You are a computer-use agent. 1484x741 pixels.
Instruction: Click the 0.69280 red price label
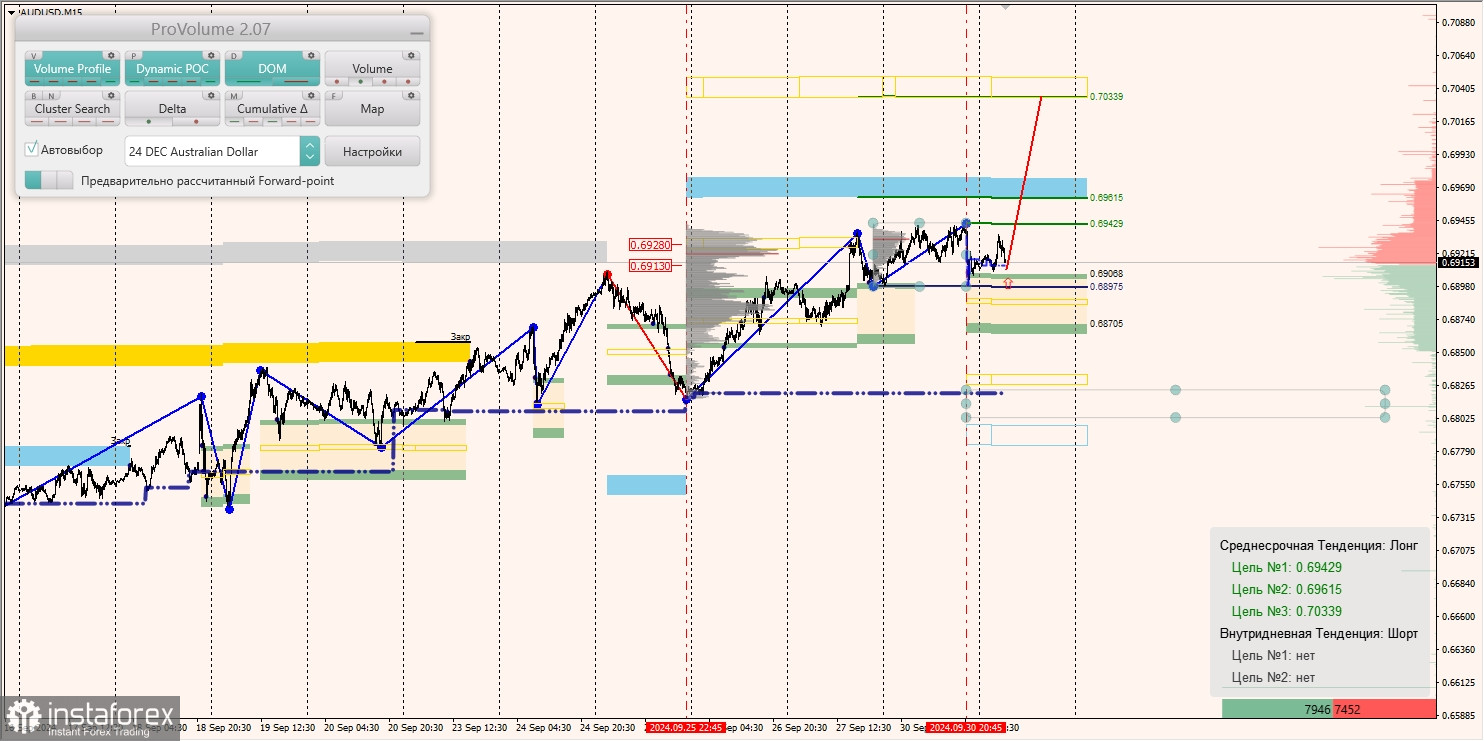650,244
